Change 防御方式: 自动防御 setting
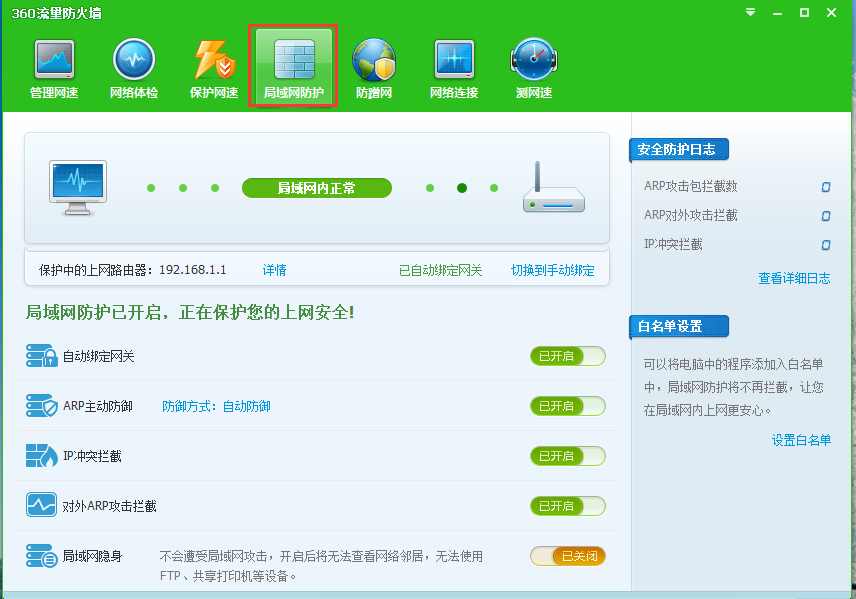This screenshot has height=599, width=856. [x=216, y=406]
